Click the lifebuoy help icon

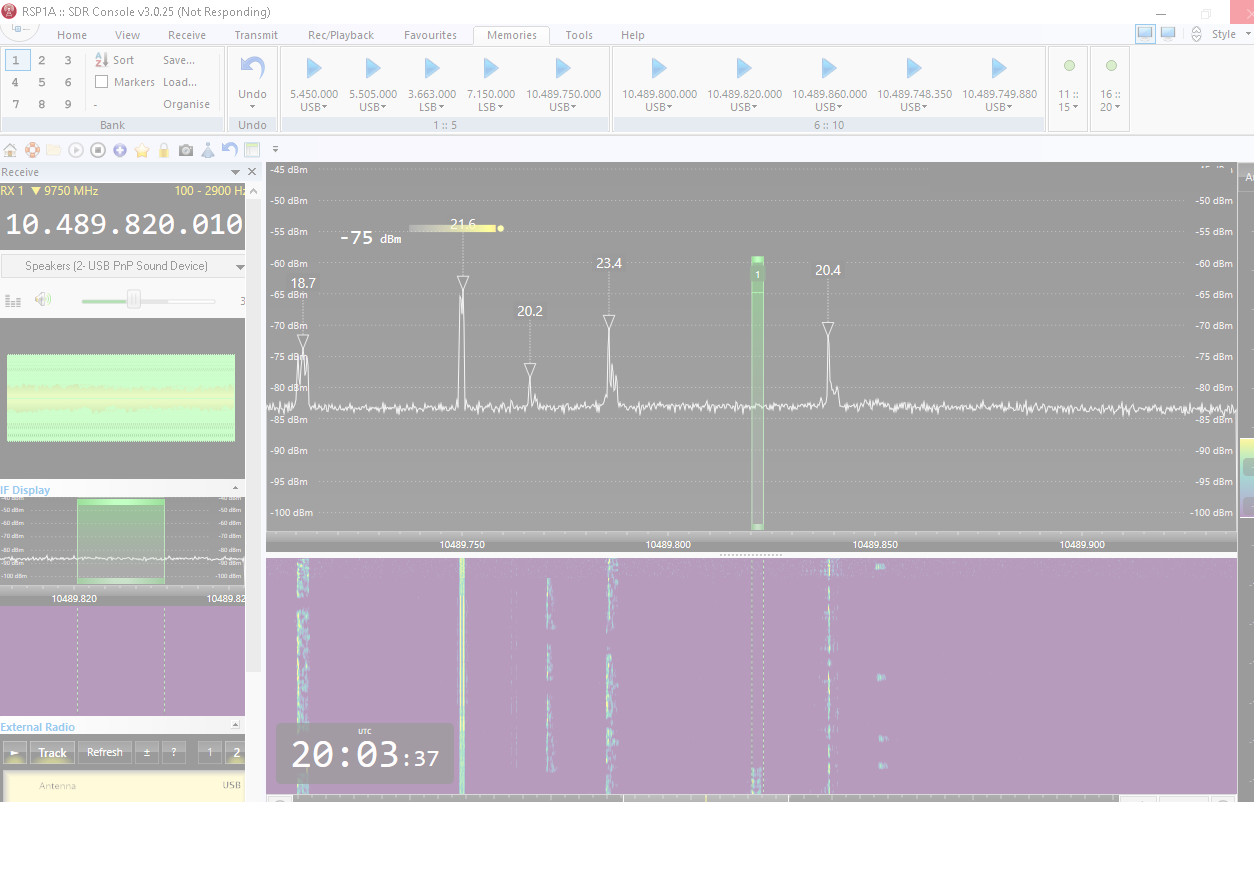click(x=32, y=150)
